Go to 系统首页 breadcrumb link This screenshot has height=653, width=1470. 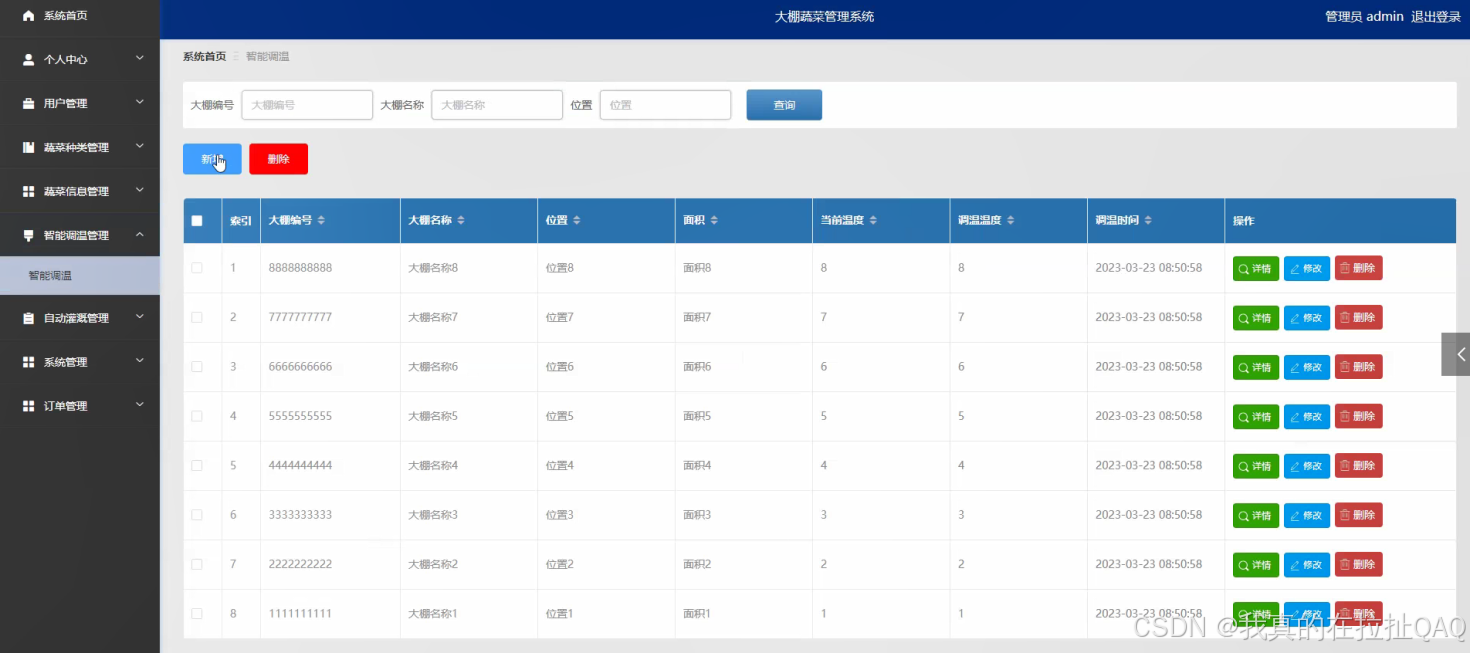coord(204,57)
